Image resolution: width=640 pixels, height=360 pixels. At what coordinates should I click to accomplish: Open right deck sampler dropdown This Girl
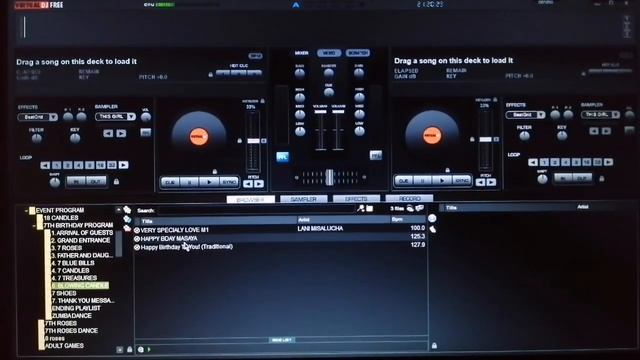[x=600, y=114]
